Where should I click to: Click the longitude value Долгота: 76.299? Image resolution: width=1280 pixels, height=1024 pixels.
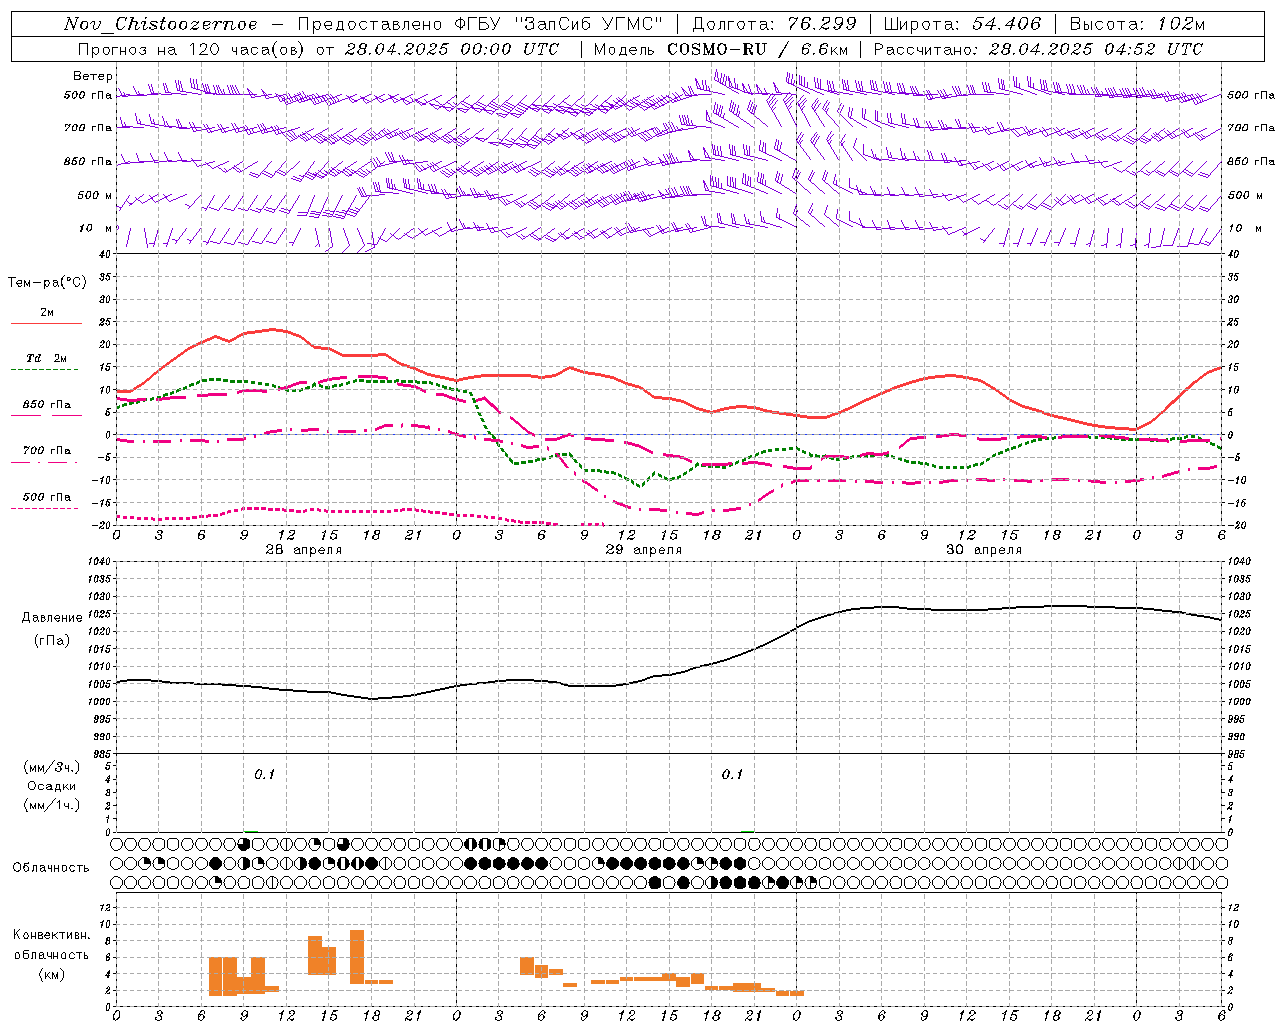pyautogui.click(x=775, y=24)
